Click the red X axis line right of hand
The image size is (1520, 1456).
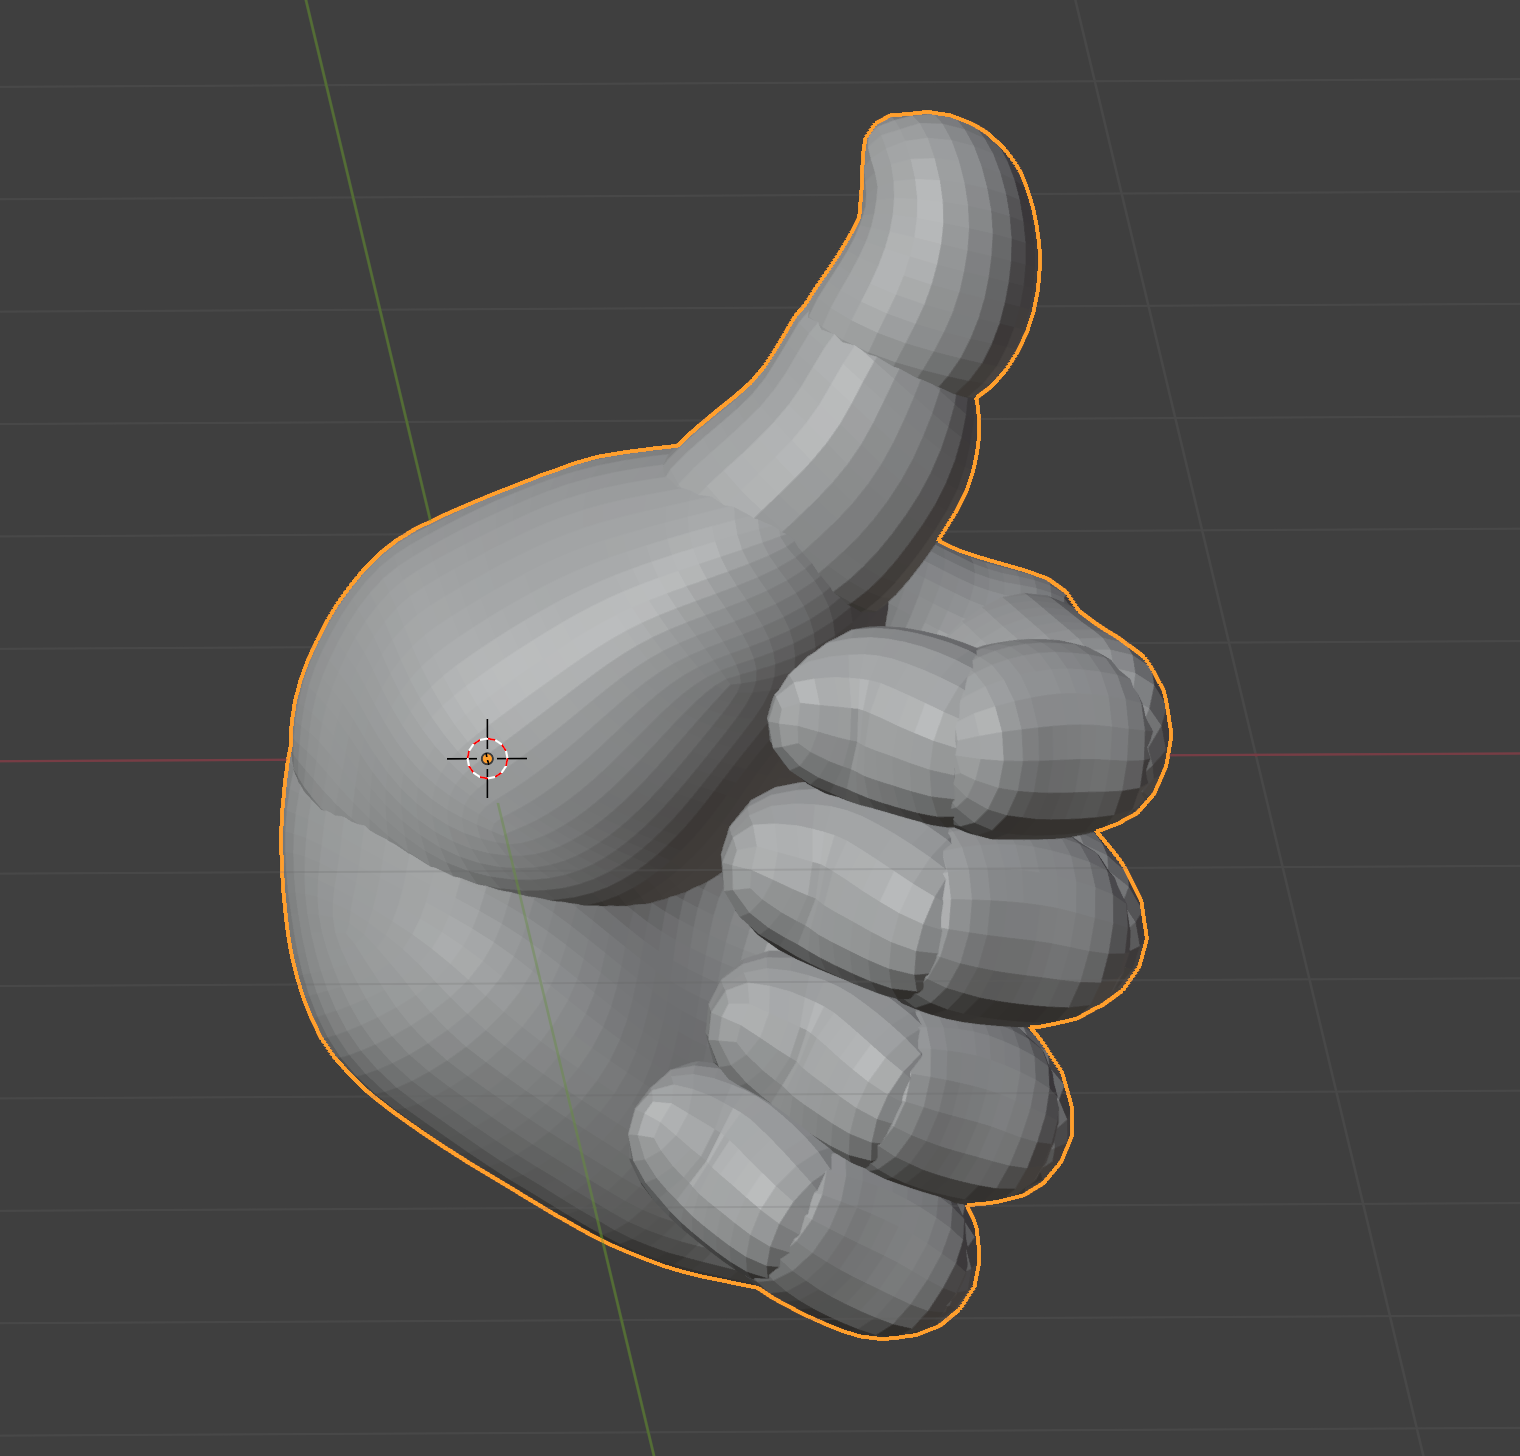click(1350, 755)
